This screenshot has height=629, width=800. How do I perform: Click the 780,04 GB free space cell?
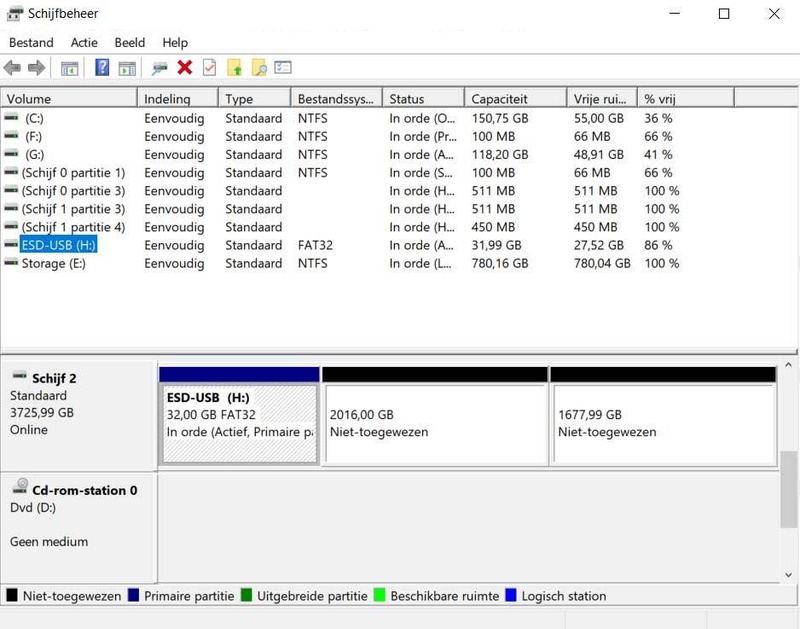pyautogui.click(x=602, y=263)
